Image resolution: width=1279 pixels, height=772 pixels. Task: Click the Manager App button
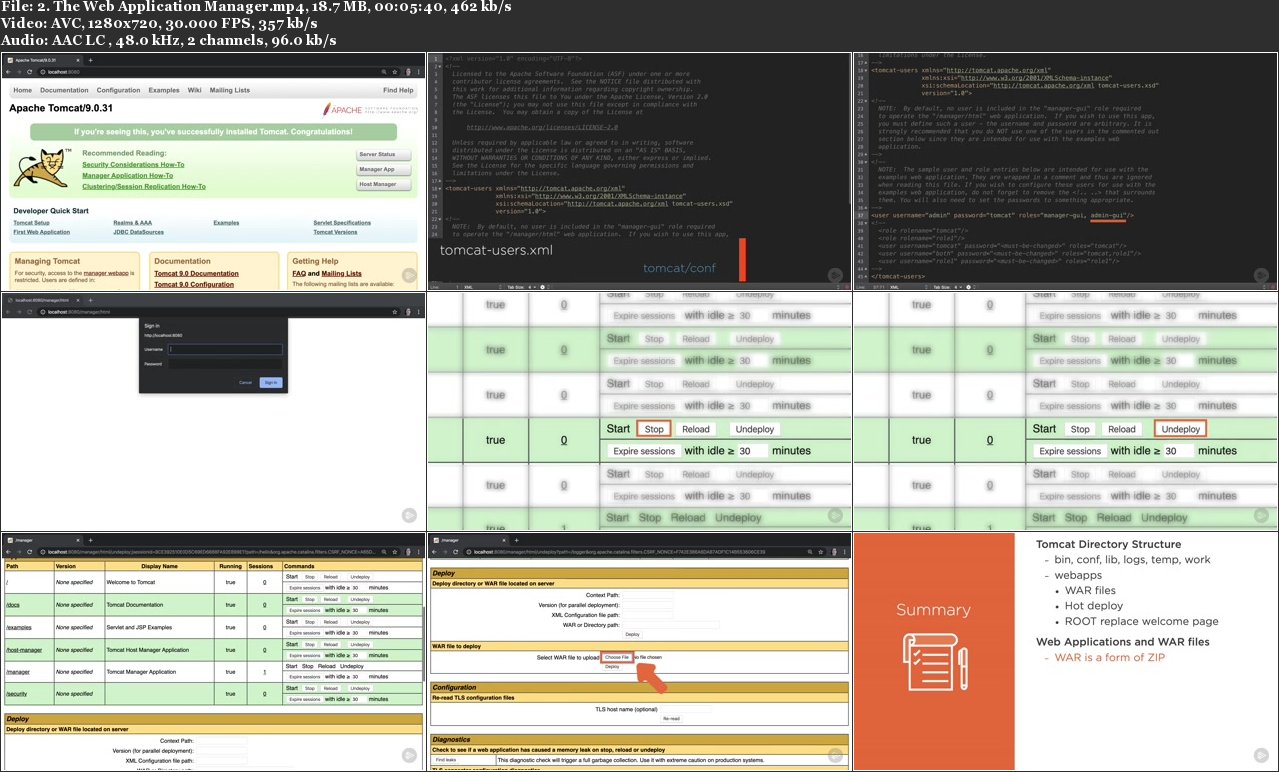point(384,170)
